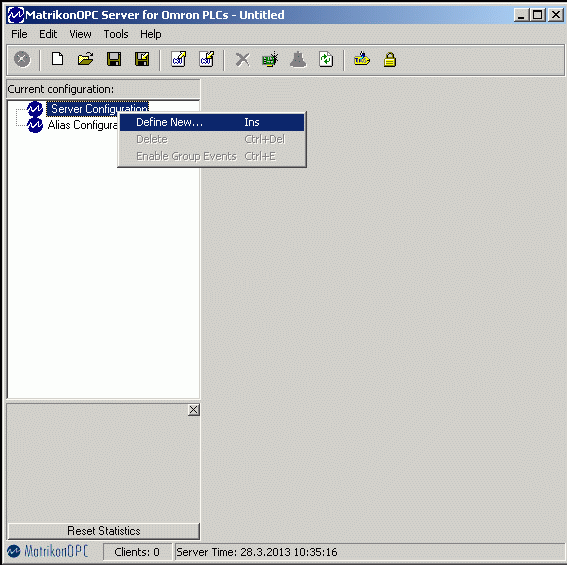
Task: Click the grey bell toolbar icon
Action: (298, 59)
